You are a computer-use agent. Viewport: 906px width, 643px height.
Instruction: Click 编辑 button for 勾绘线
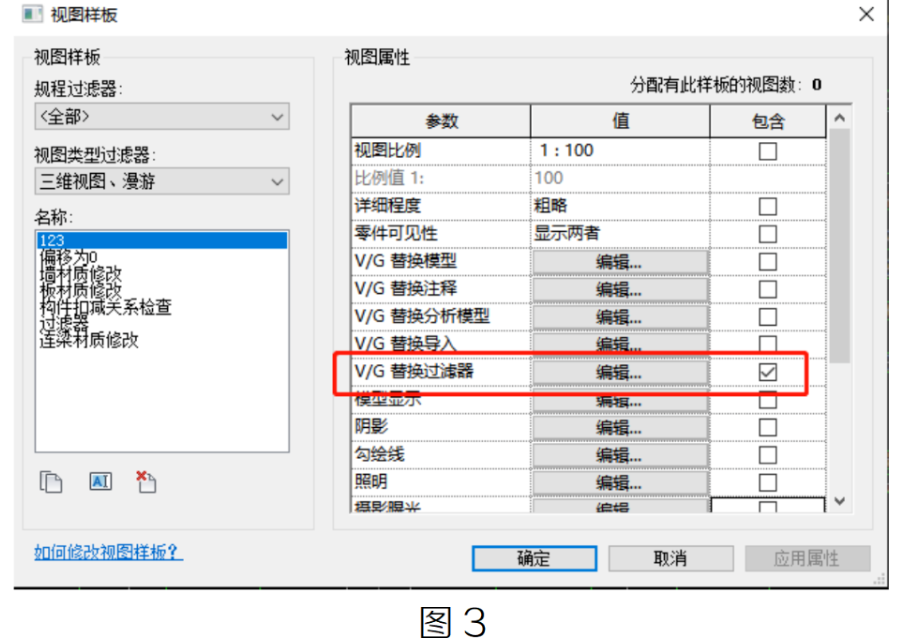pos(620,455)
